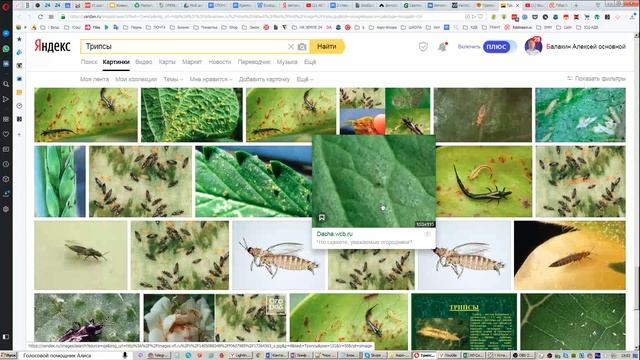Start an image search with the camera icon
Image resolution: width=640 pixels, height=360 pixels.
click(302, 47)
